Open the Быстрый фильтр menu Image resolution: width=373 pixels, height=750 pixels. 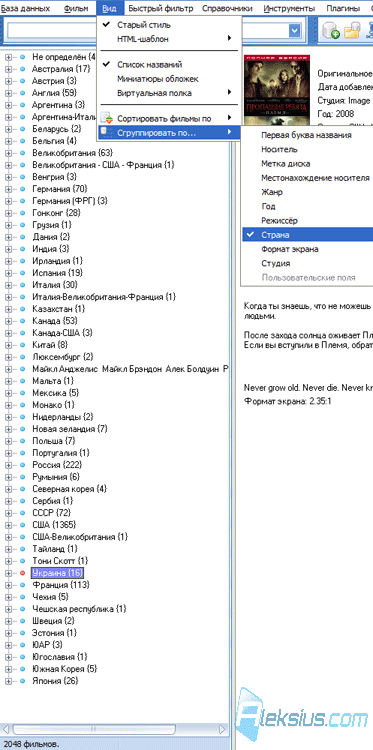point(161,8)
